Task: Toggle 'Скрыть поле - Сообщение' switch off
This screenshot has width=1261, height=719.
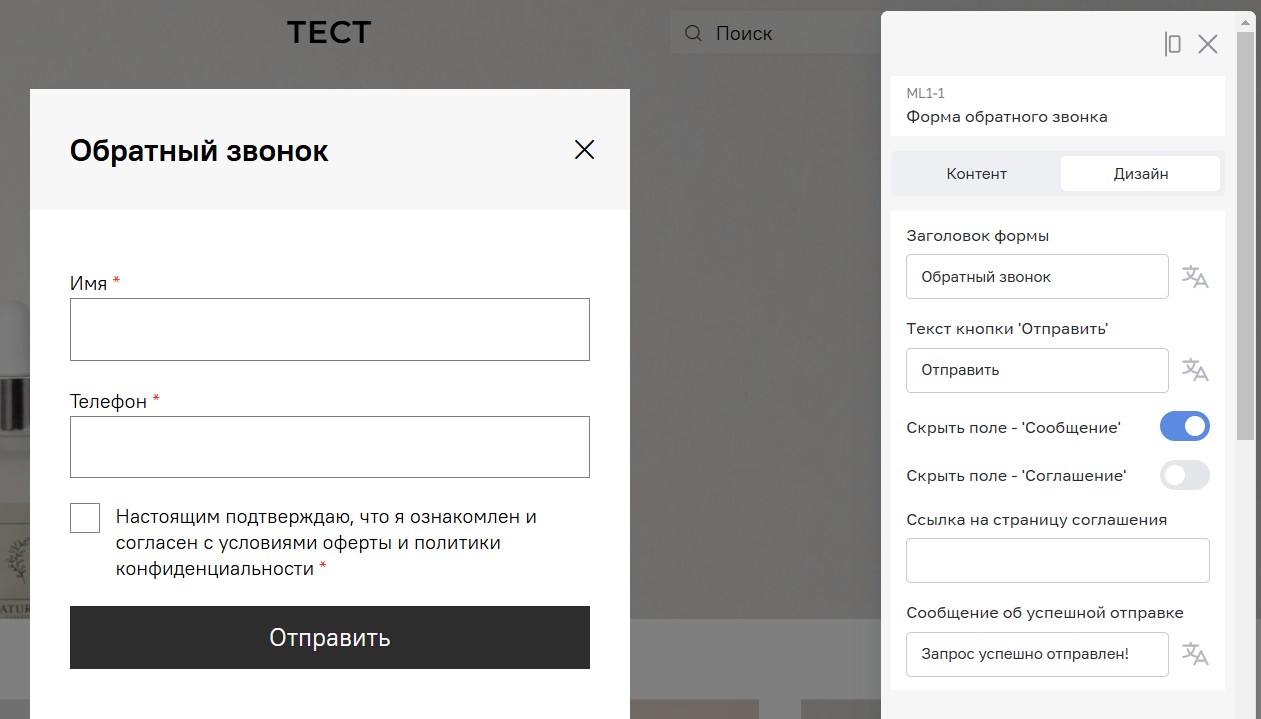Action: tap(1185, 427)
